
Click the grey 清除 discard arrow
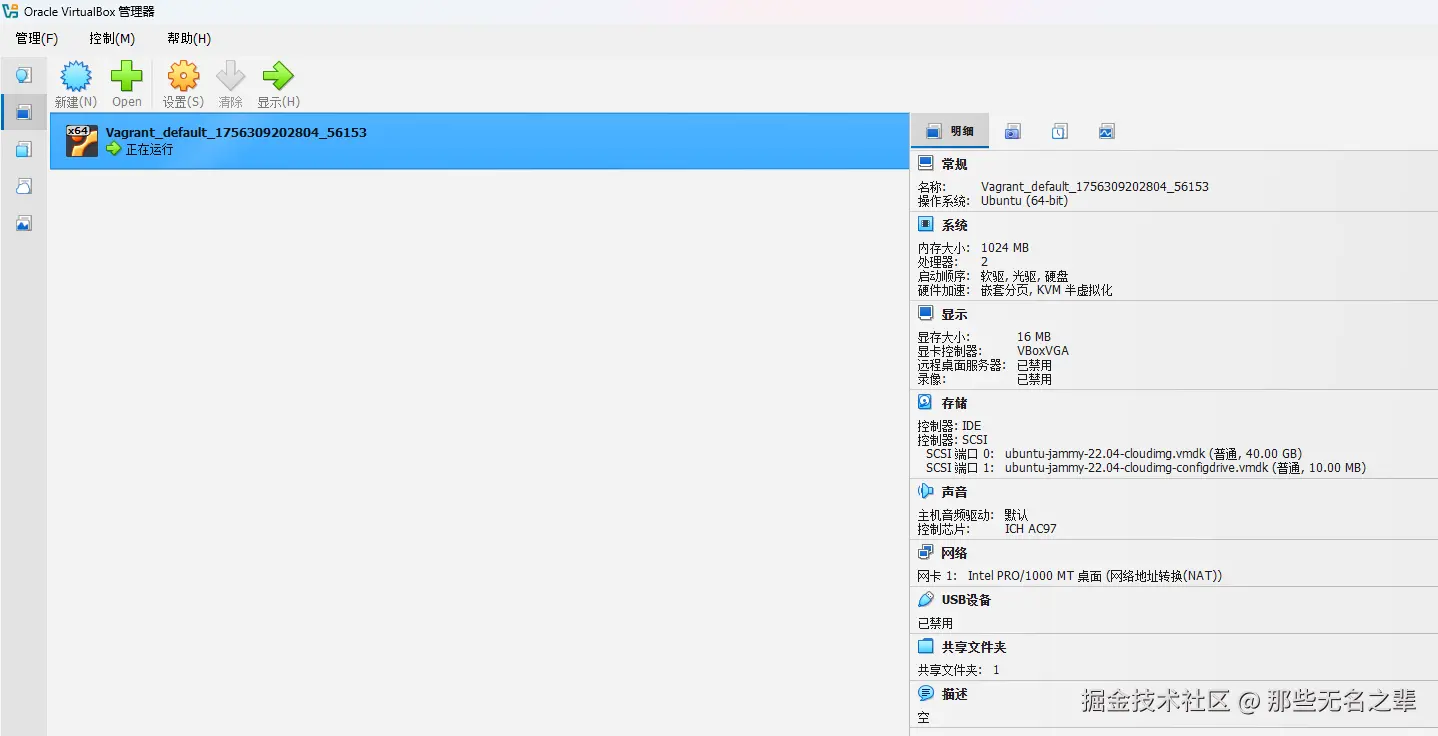tap(230, 76)
